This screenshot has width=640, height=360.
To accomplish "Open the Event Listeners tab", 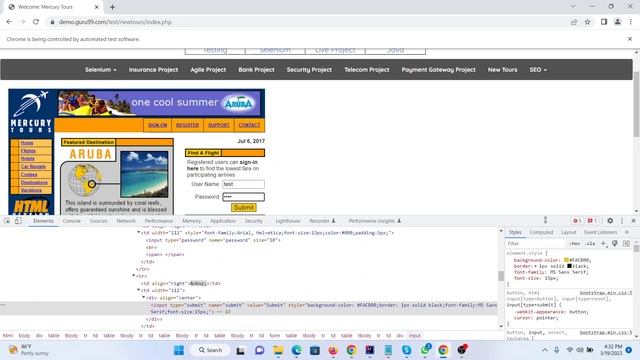I will [600, 232].
